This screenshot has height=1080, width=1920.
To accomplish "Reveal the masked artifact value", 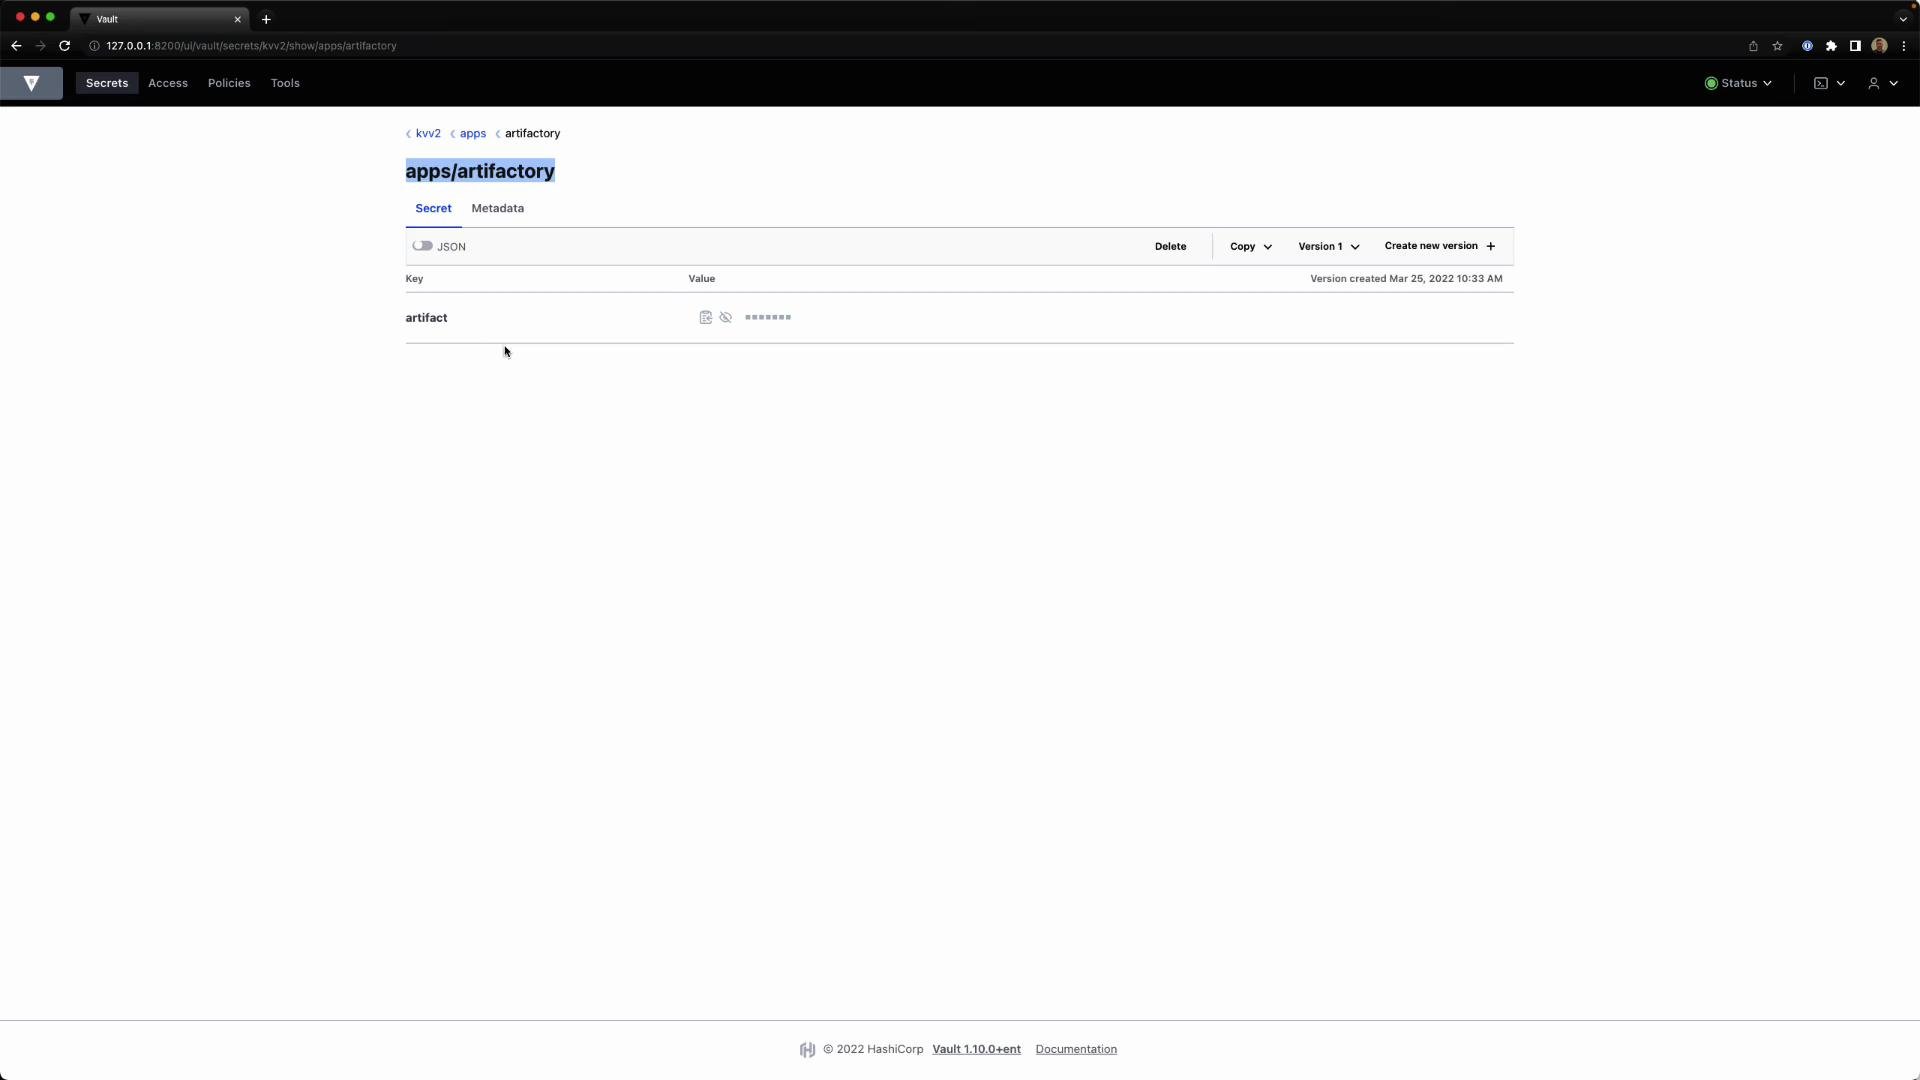I will [726, 318].
